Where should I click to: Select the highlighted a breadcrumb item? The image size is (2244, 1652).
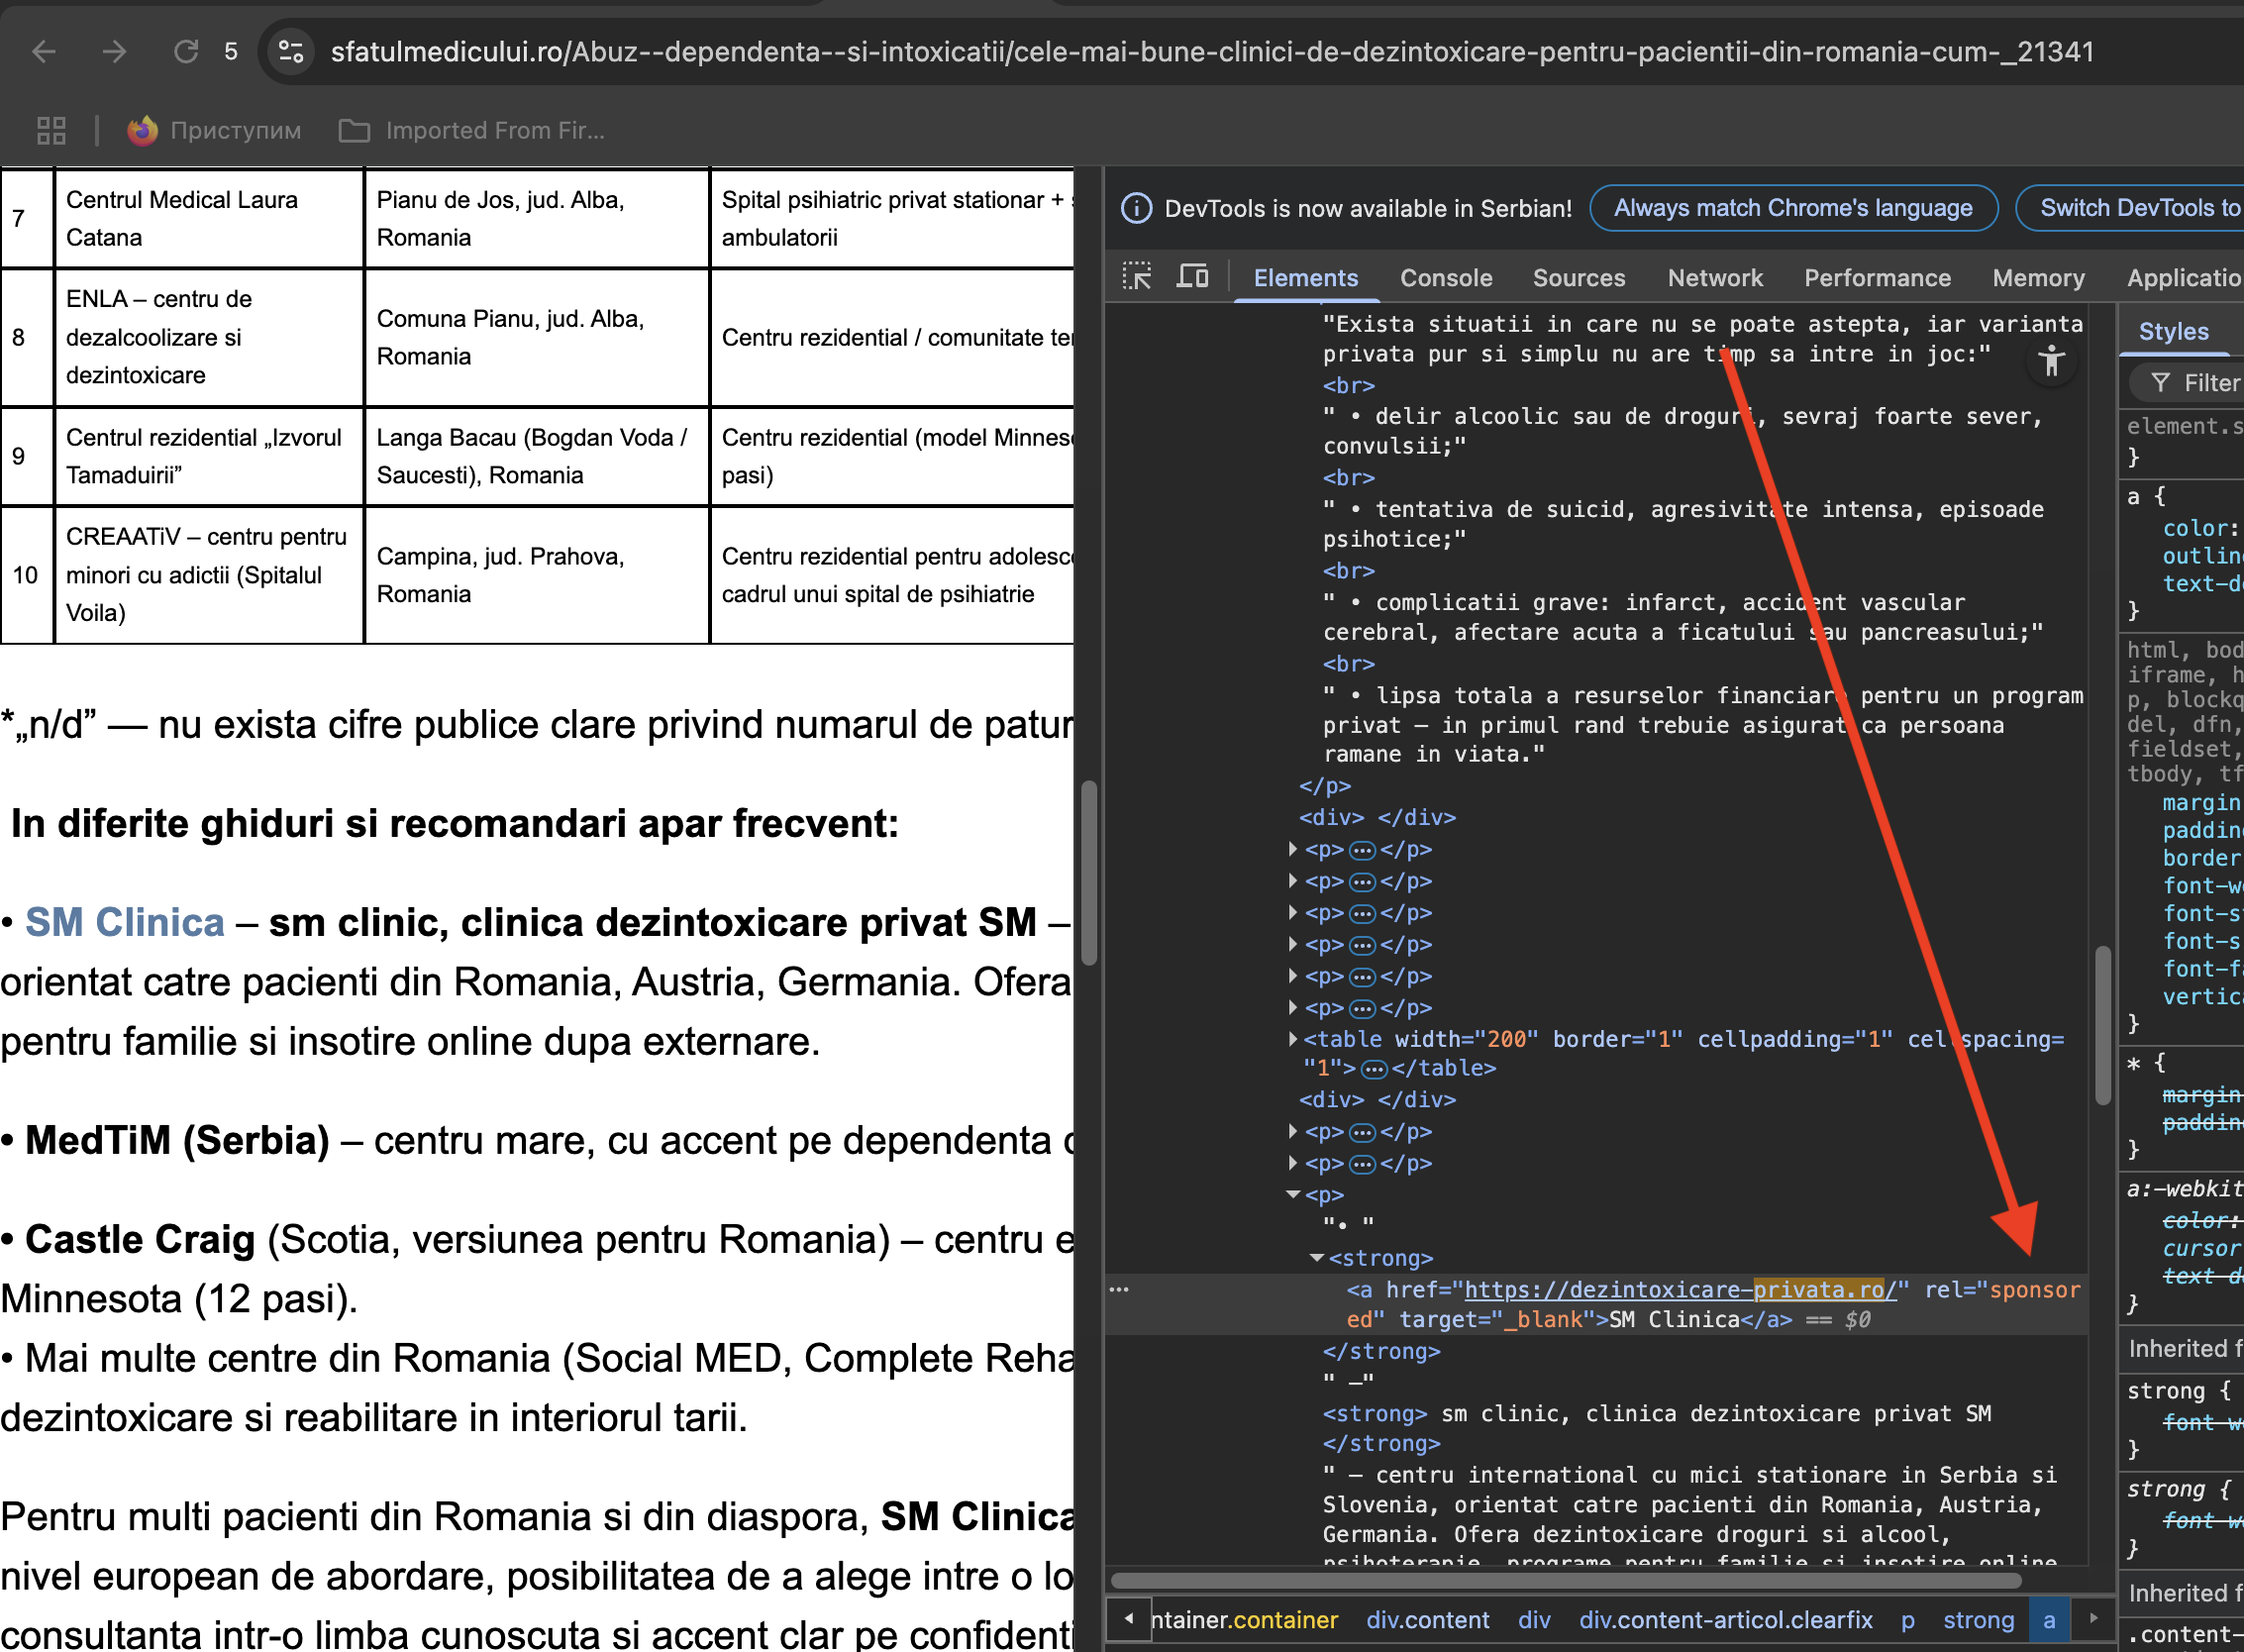tap(2049, 1620)
